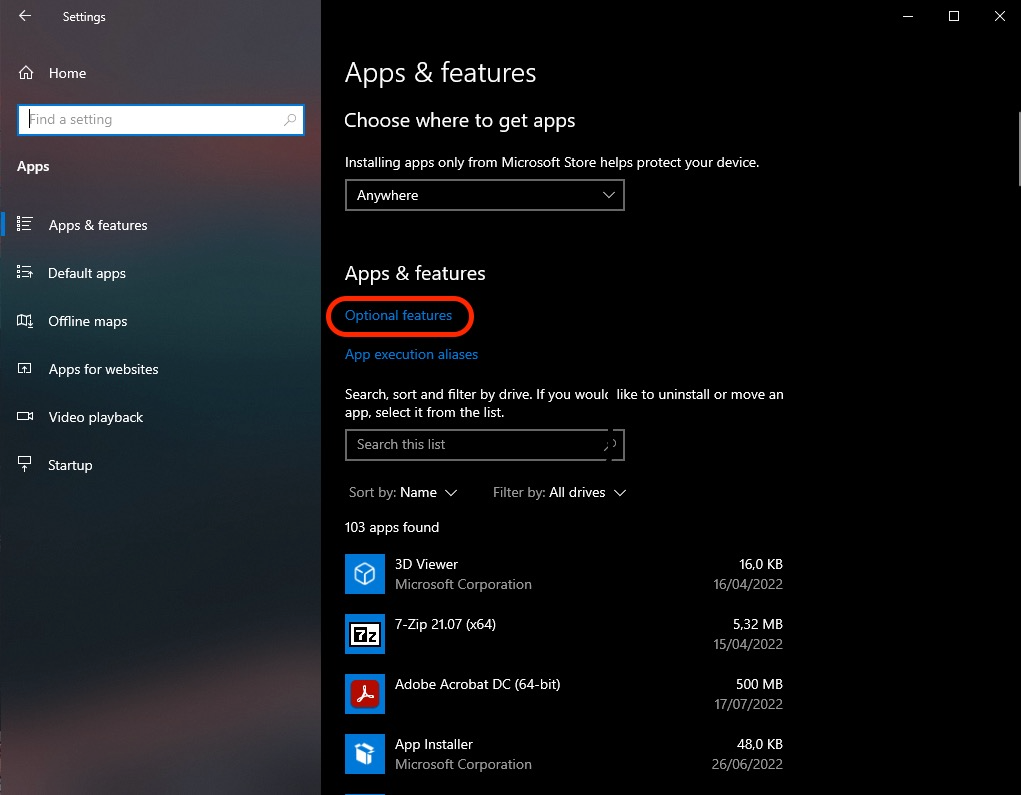Click the Offline maps sidebar icon
1021x795 pixels.
coord(24,321)
